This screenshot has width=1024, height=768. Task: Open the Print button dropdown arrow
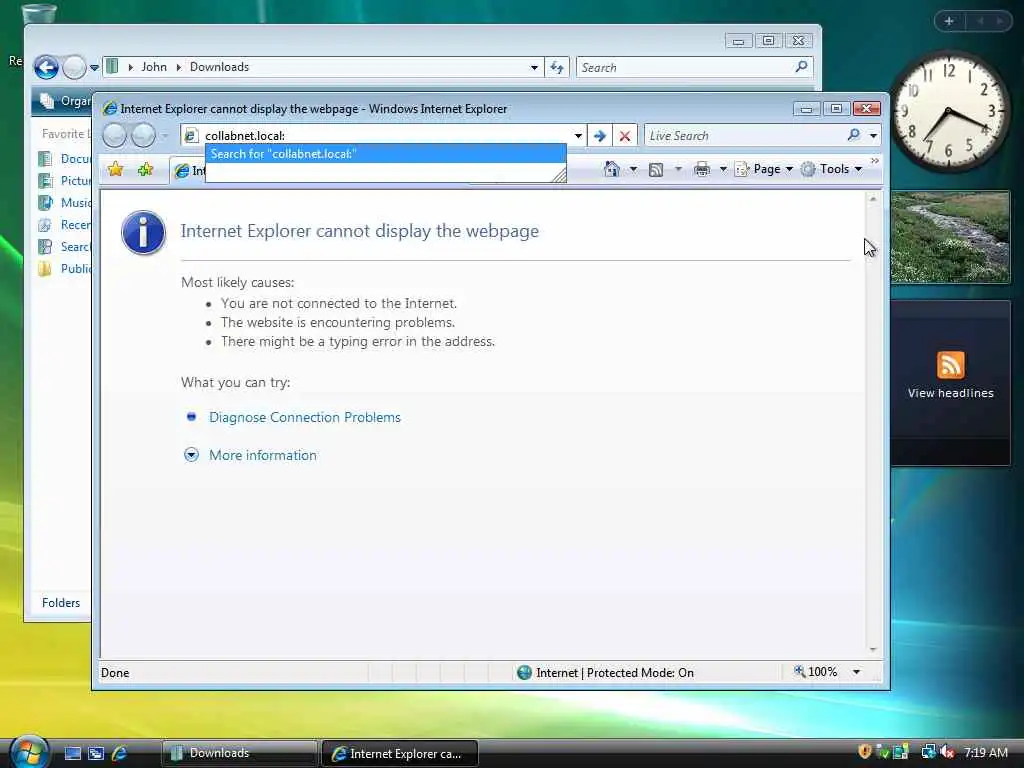tap(723, 170)
